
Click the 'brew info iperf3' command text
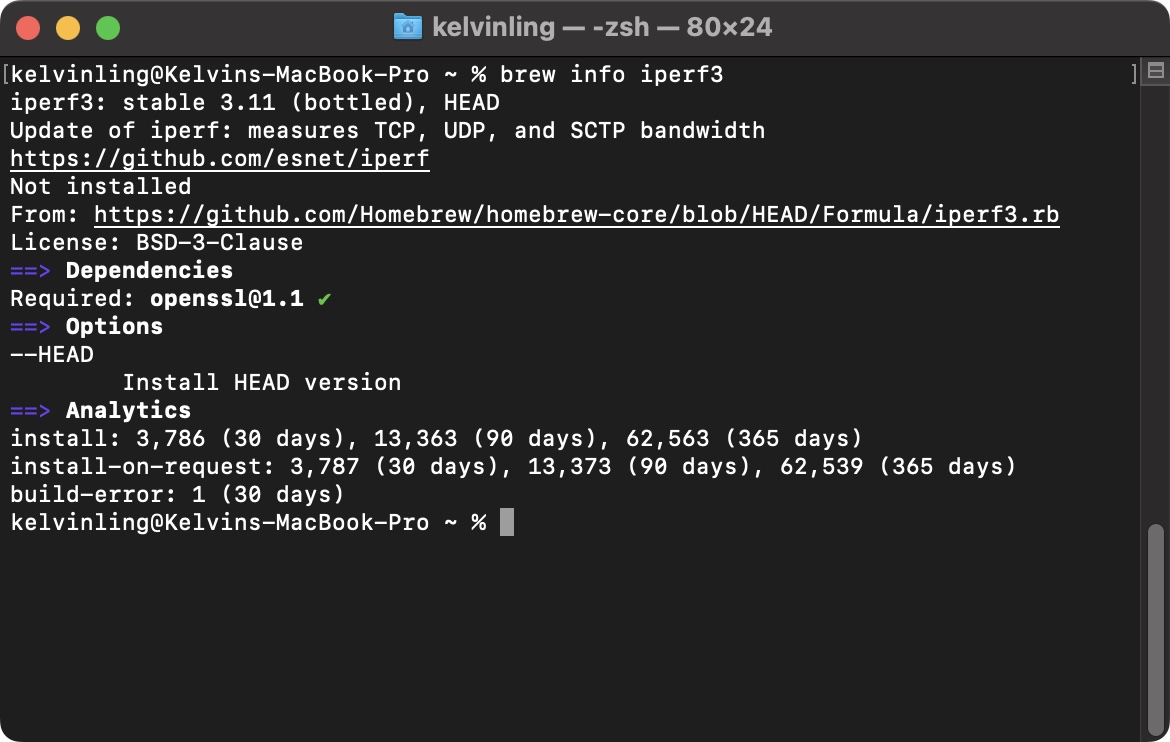click(611, 75)
